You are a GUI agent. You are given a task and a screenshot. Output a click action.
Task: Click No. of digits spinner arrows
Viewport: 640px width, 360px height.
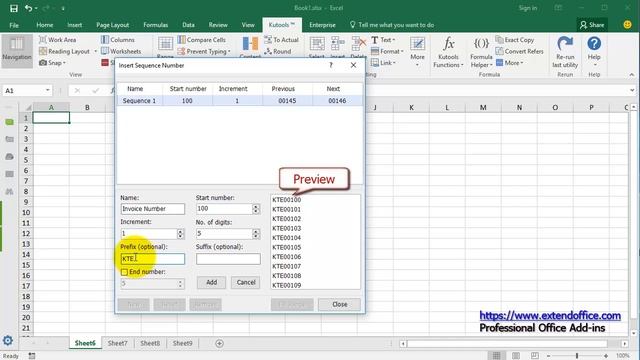256,233
